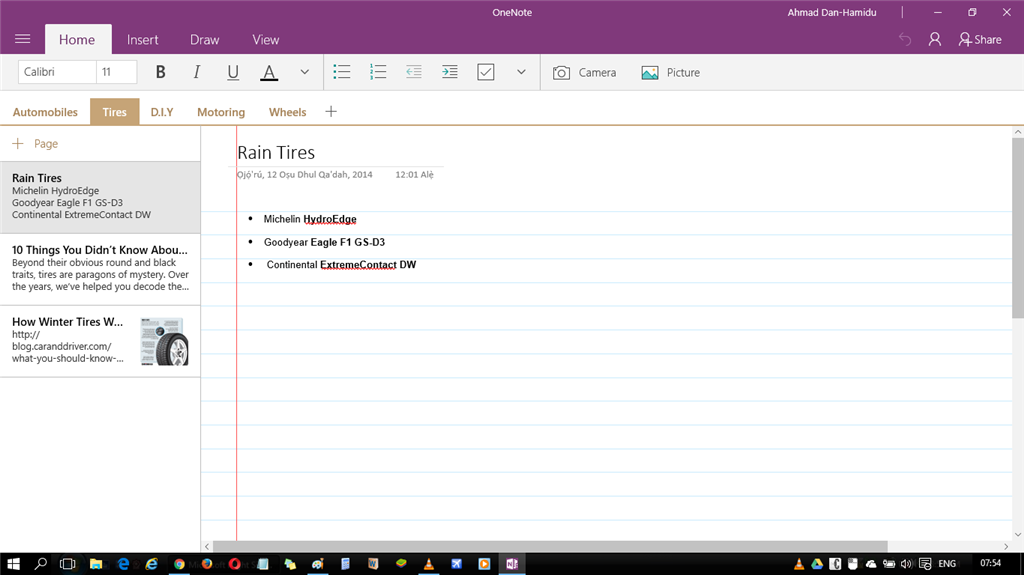The height and width of the screenshot is (575, 1024).
Task: Insert a Picture from file
Action: tap(671, 72)
